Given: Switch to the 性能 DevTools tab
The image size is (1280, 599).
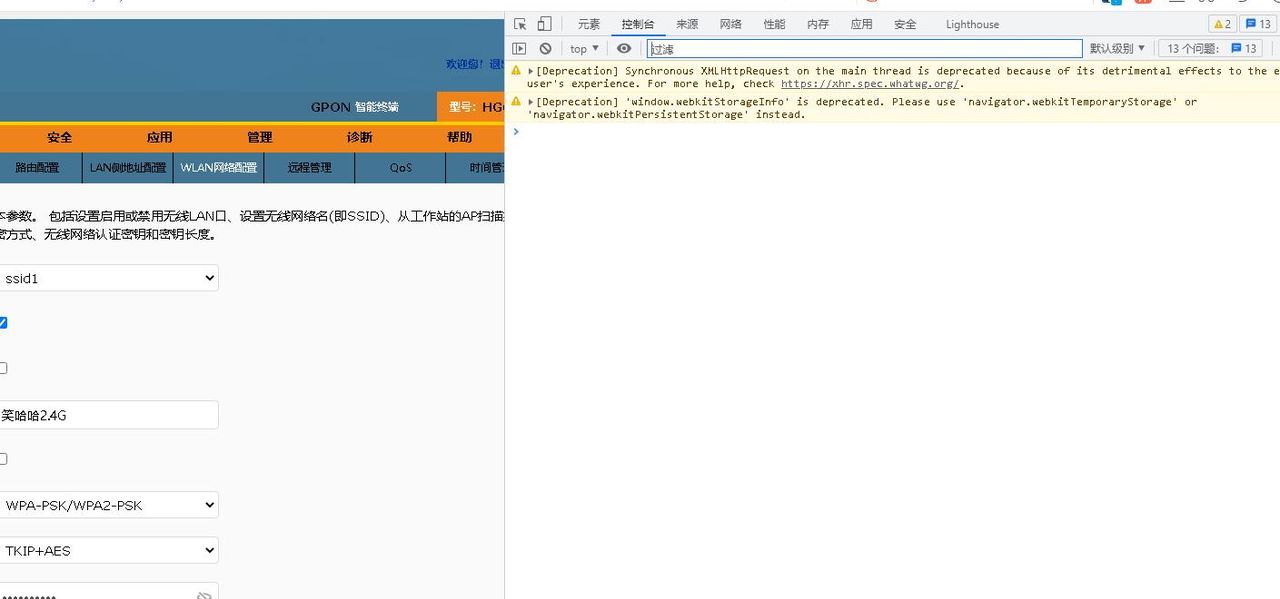Looking at the screenshot, I should pos(774,24).
